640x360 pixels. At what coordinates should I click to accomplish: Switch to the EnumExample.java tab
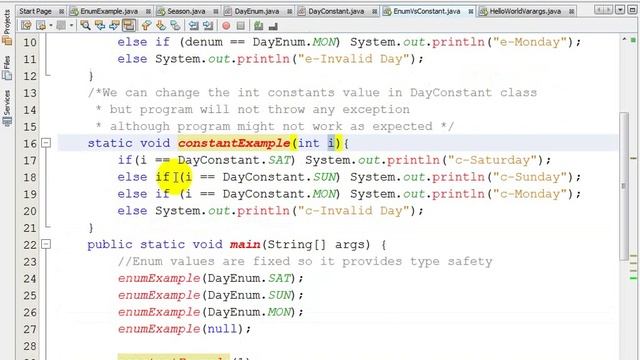(x=109, y=11)
